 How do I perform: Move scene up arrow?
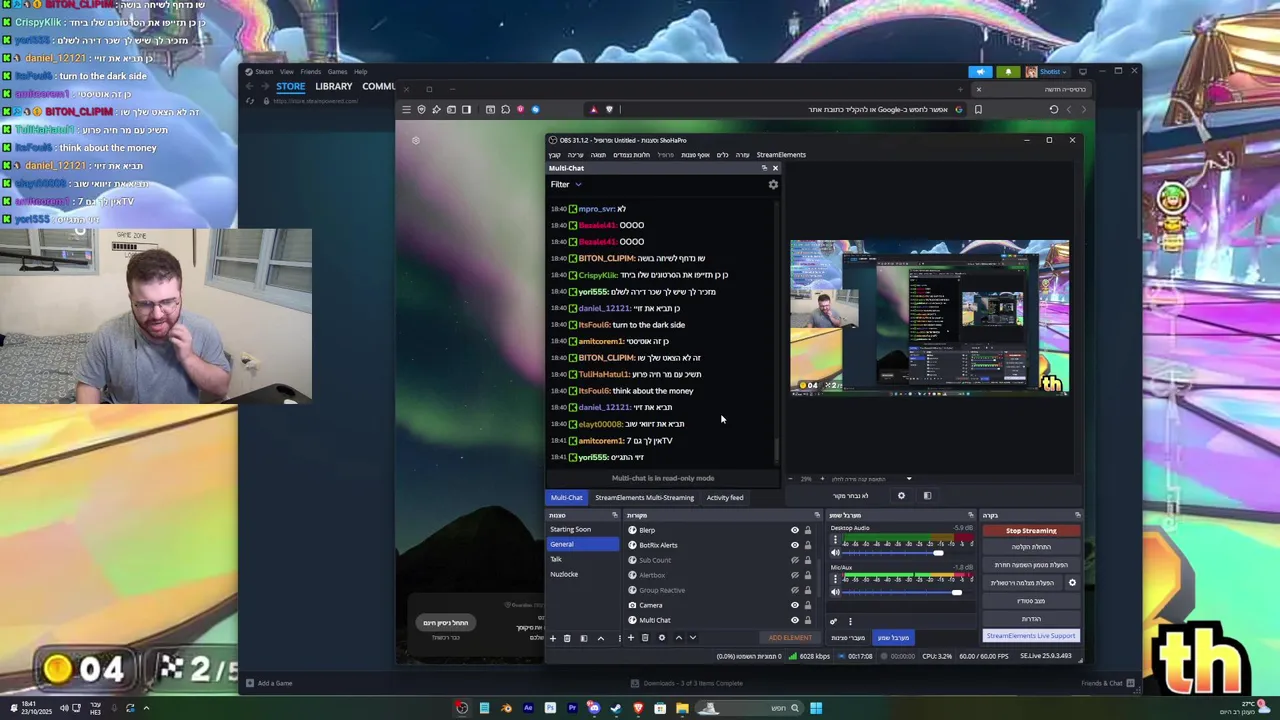(601, 638)
